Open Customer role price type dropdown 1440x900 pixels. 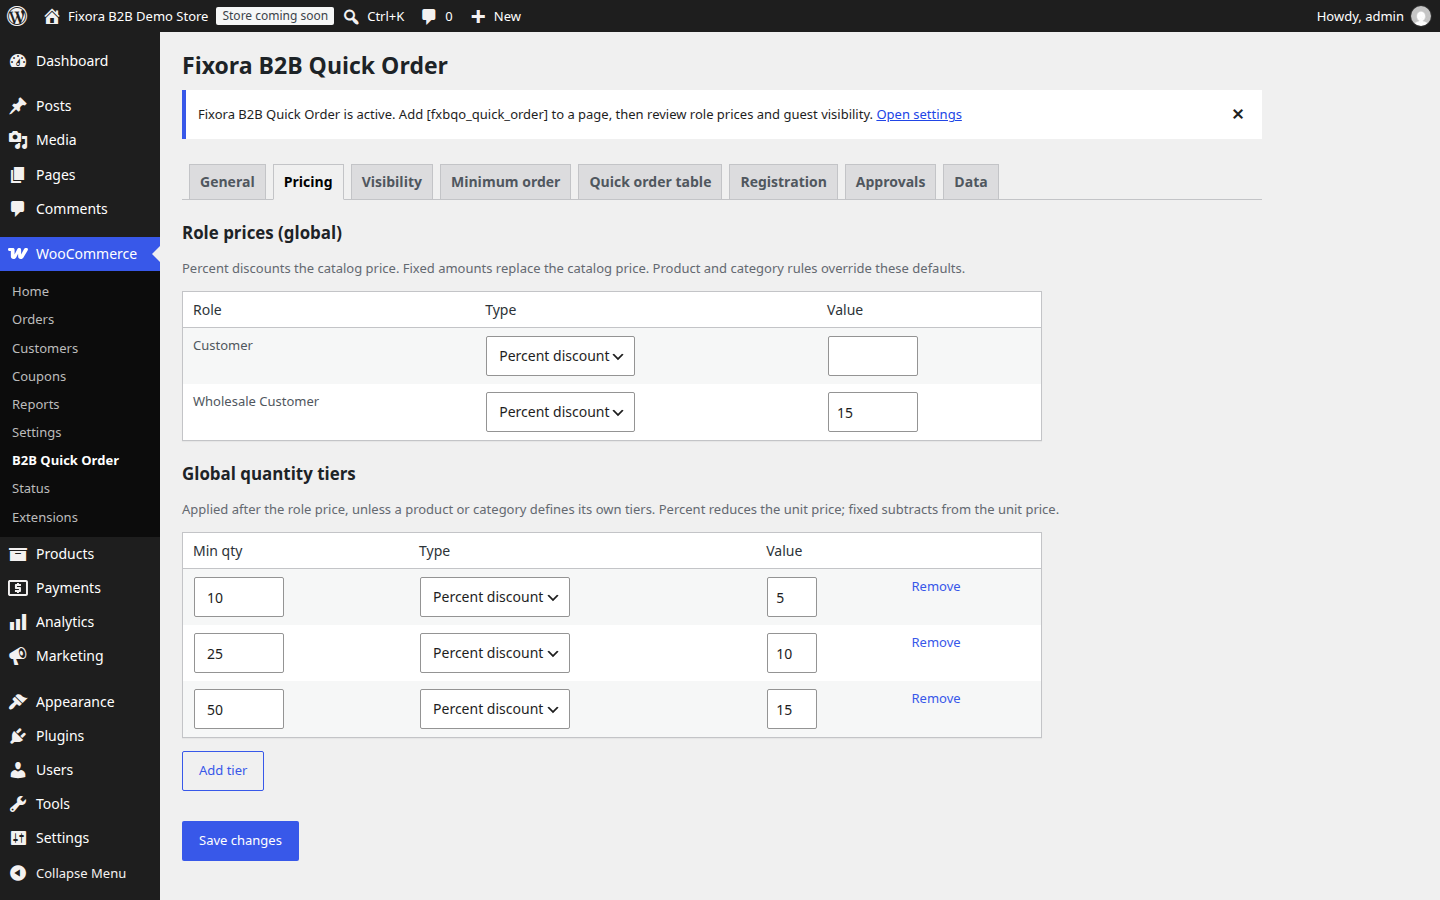pyautogui.click(x=560, y=356)
